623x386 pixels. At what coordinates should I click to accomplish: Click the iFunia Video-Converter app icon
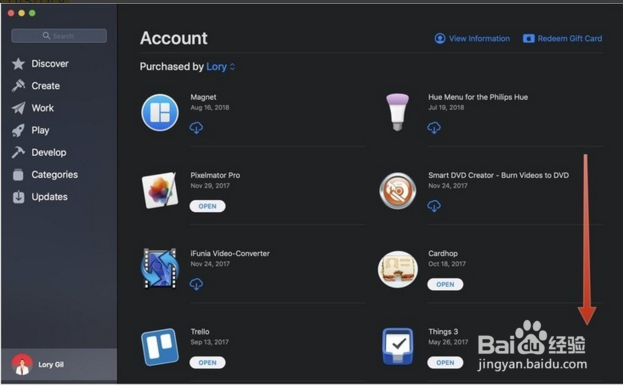(x=160, y=268)
